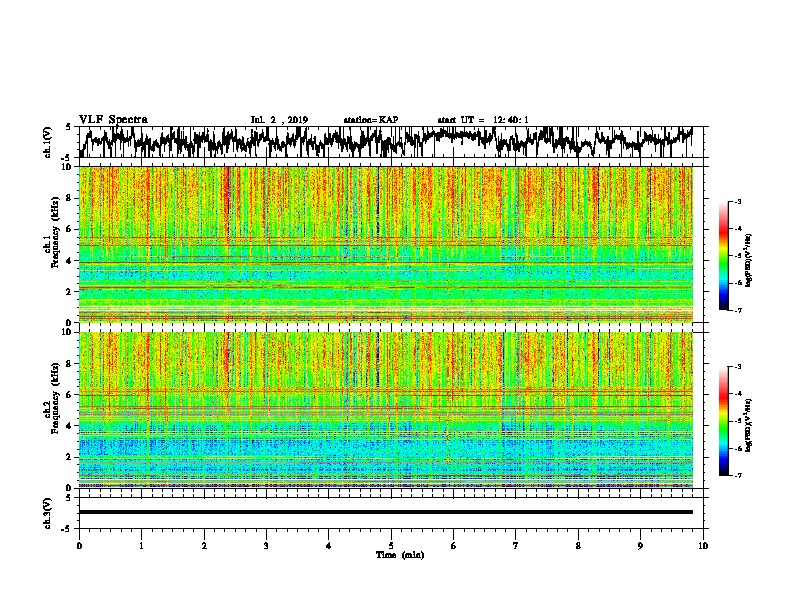Click the ch.2 color bar log(PSD) unit label
The height and width of the screenshot is (612, 792).
pos(749,425)
